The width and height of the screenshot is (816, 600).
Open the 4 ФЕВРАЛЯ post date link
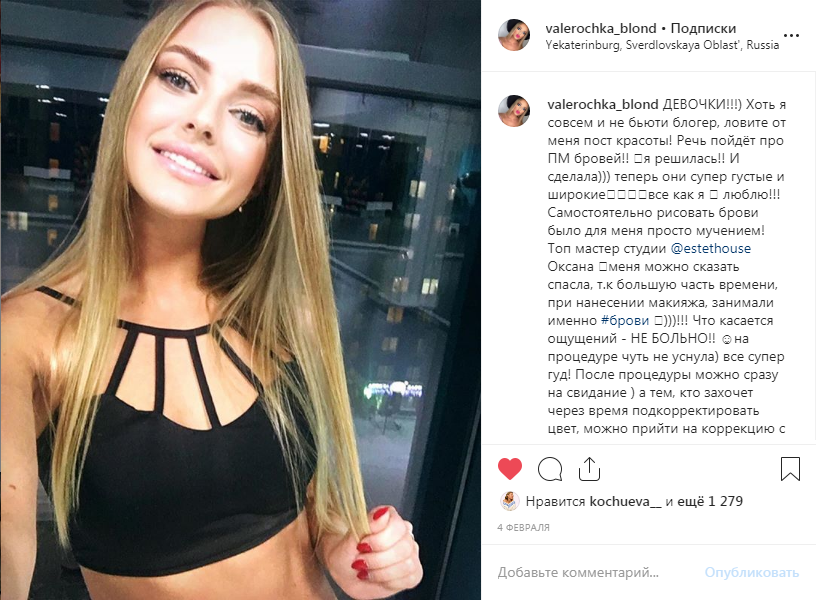click(523, 528)
